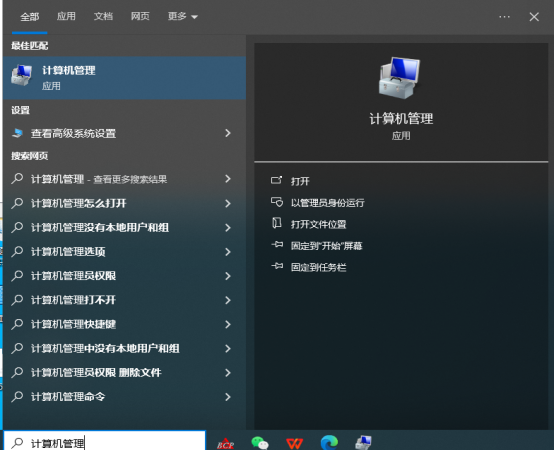
Task: Click 打开 to launch 计算机管理
Action: coord(300,181)
